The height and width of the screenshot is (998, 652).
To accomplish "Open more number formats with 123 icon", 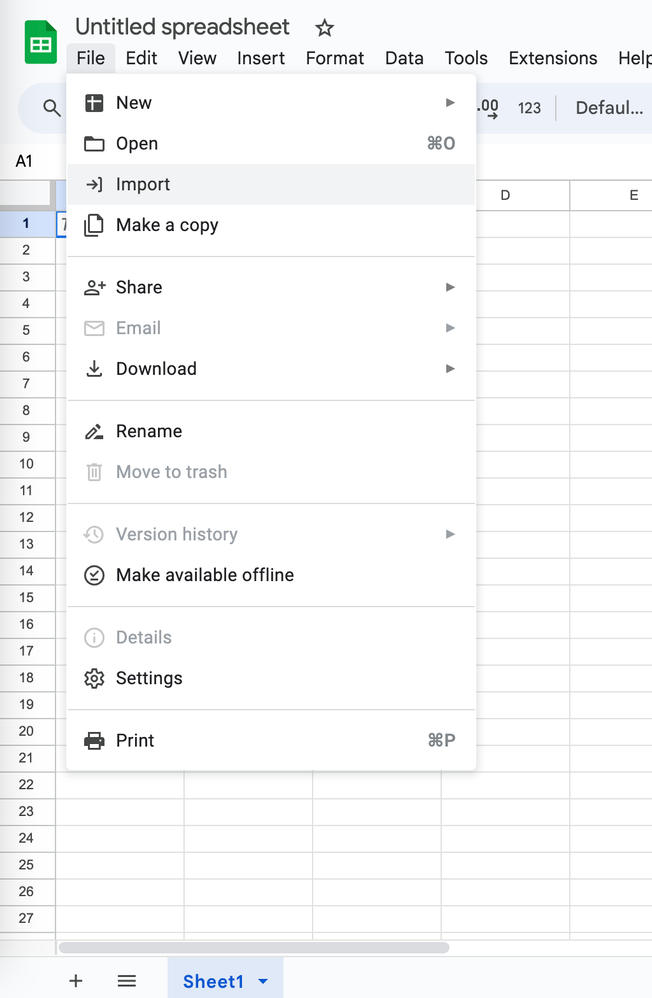I will (529, 108).
